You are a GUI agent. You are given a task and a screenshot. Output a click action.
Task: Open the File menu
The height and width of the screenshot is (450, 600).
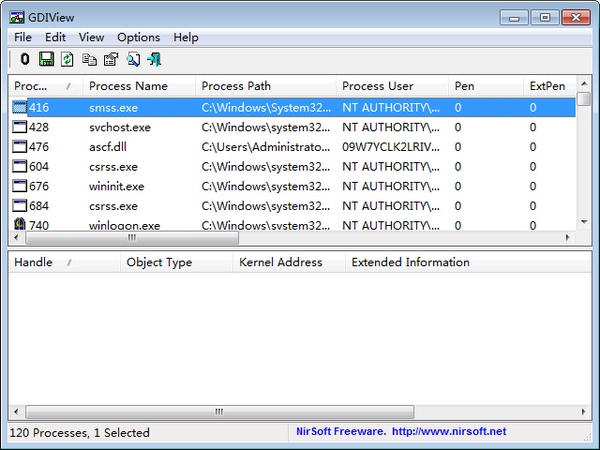click(23, 37)
